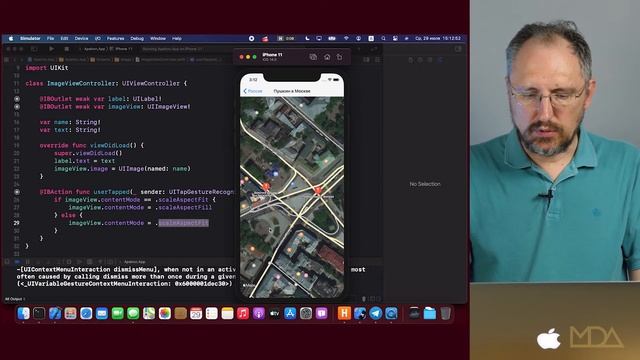640x360 pixels.
Task: Rotate the simulator device icon
Action: (x=340, y=57)
